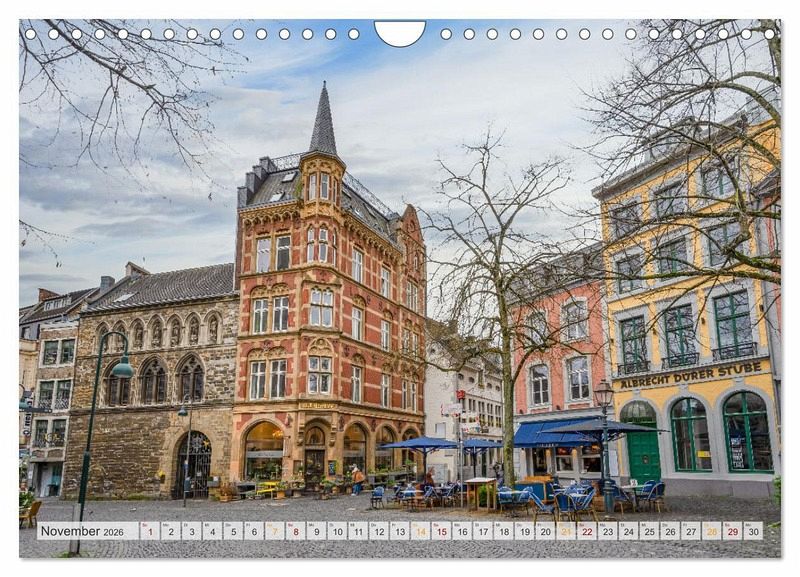Click the green door of yellow building
Image resolution: width=800 pixels, height=577 pixels.
643,453
